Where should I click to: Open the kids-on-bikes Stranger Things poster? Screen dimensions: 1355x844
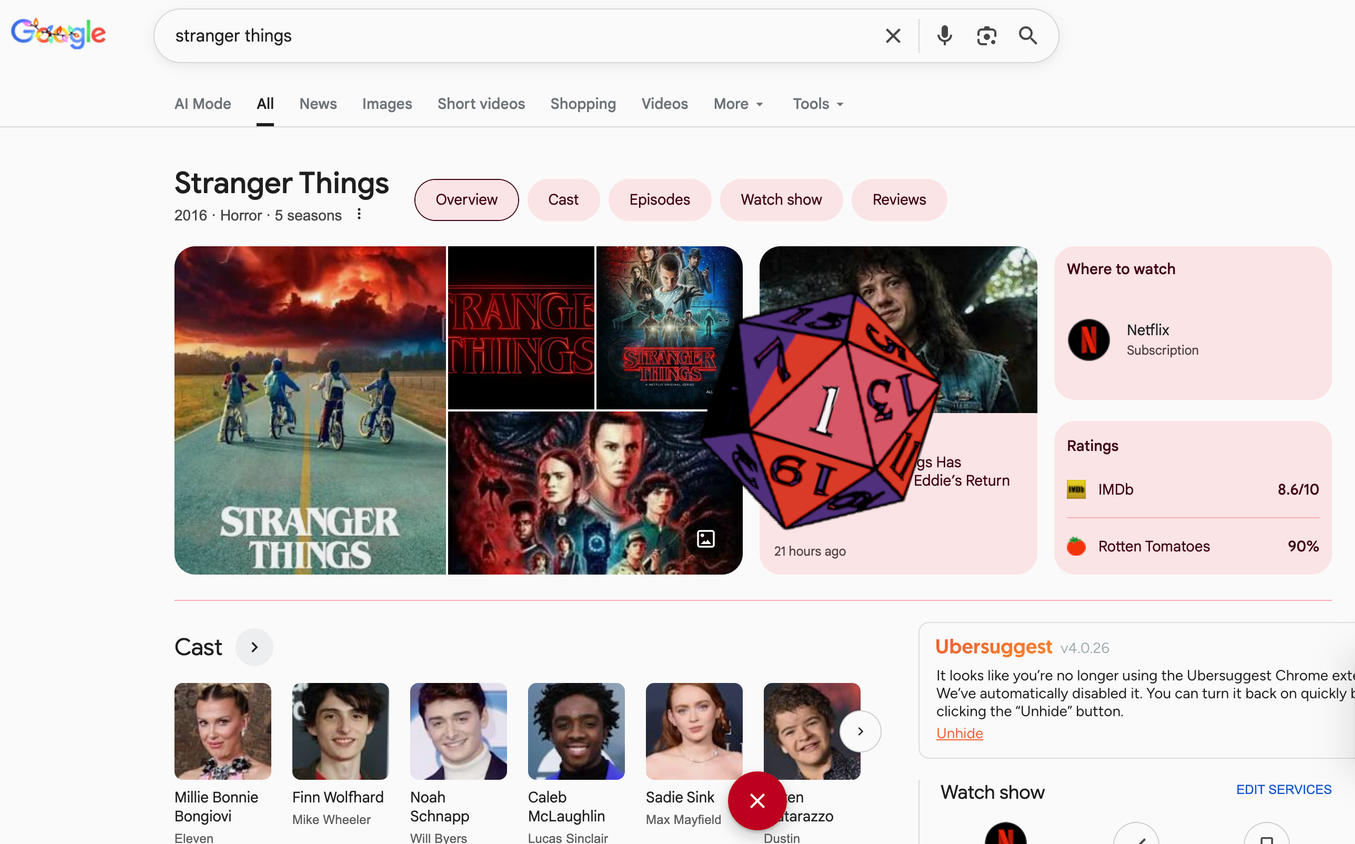310,410
